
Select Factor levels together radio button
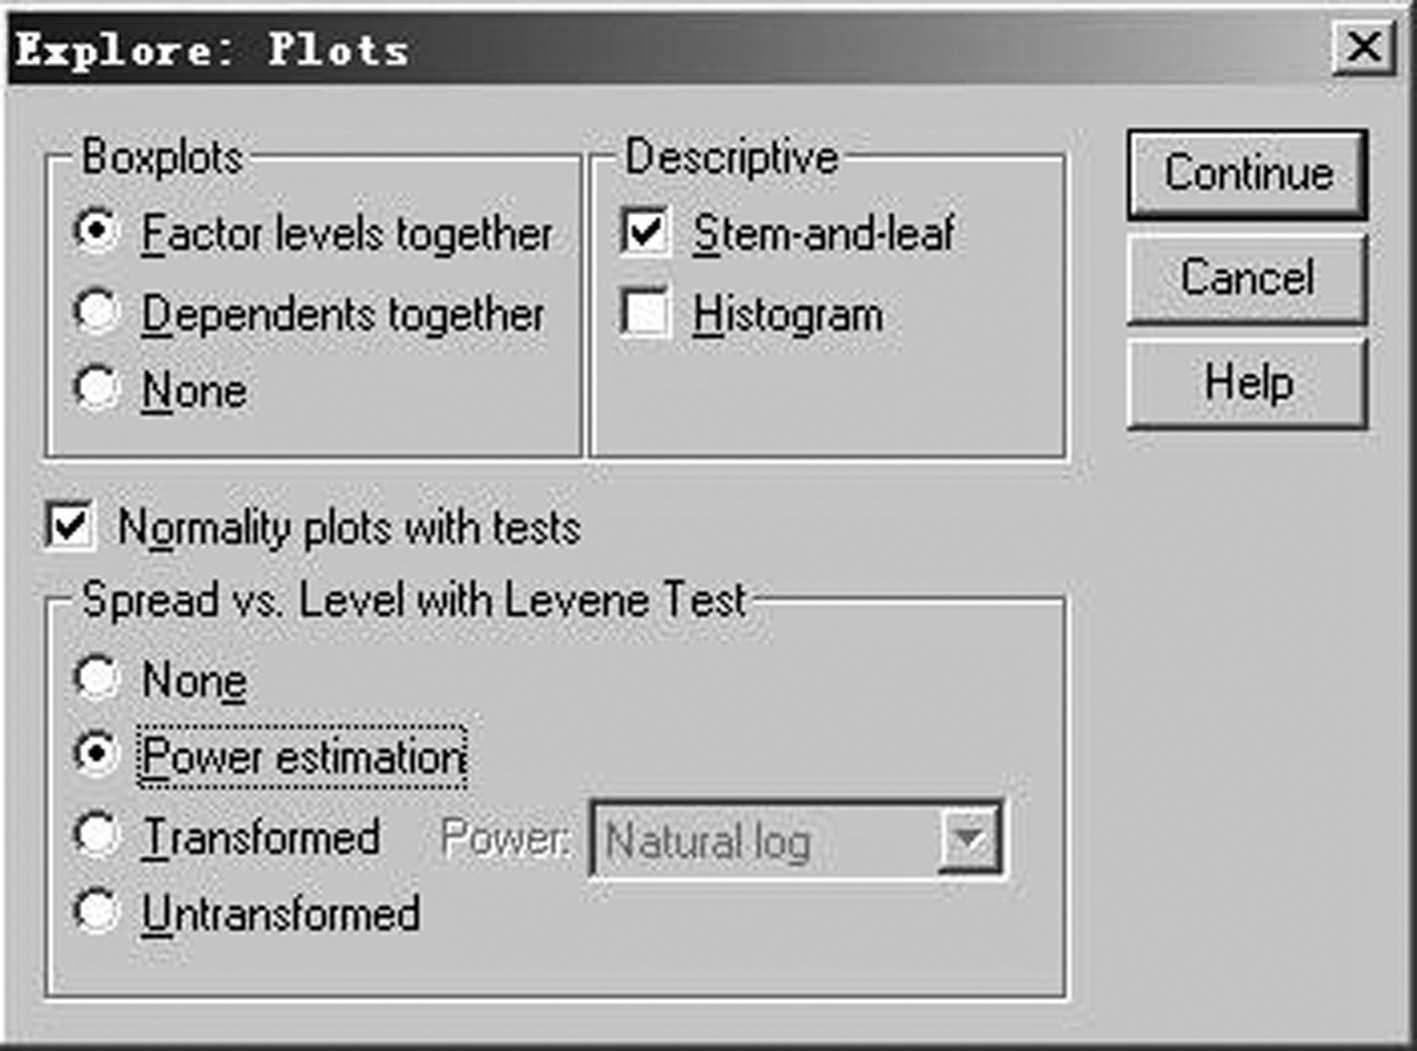point(97,231)
